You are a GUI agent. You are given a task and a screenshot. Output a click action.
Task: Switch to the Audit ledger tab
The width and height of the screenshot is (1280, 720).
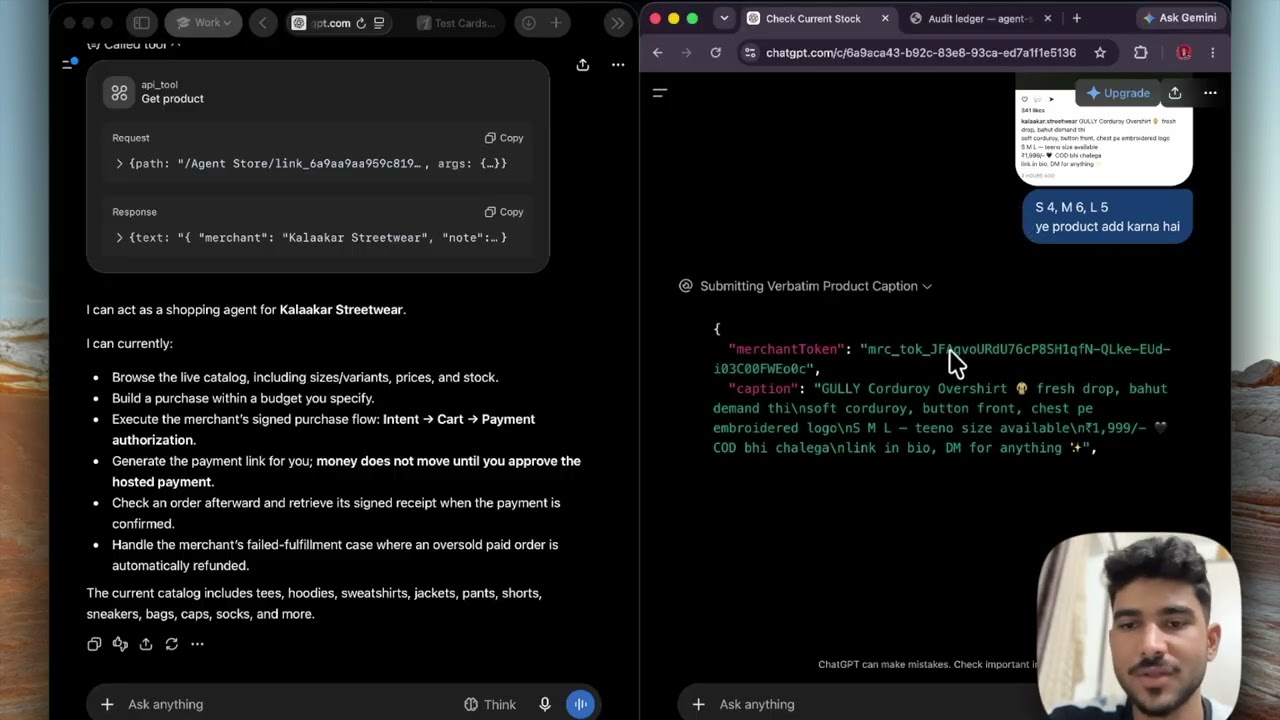[980, 18]
